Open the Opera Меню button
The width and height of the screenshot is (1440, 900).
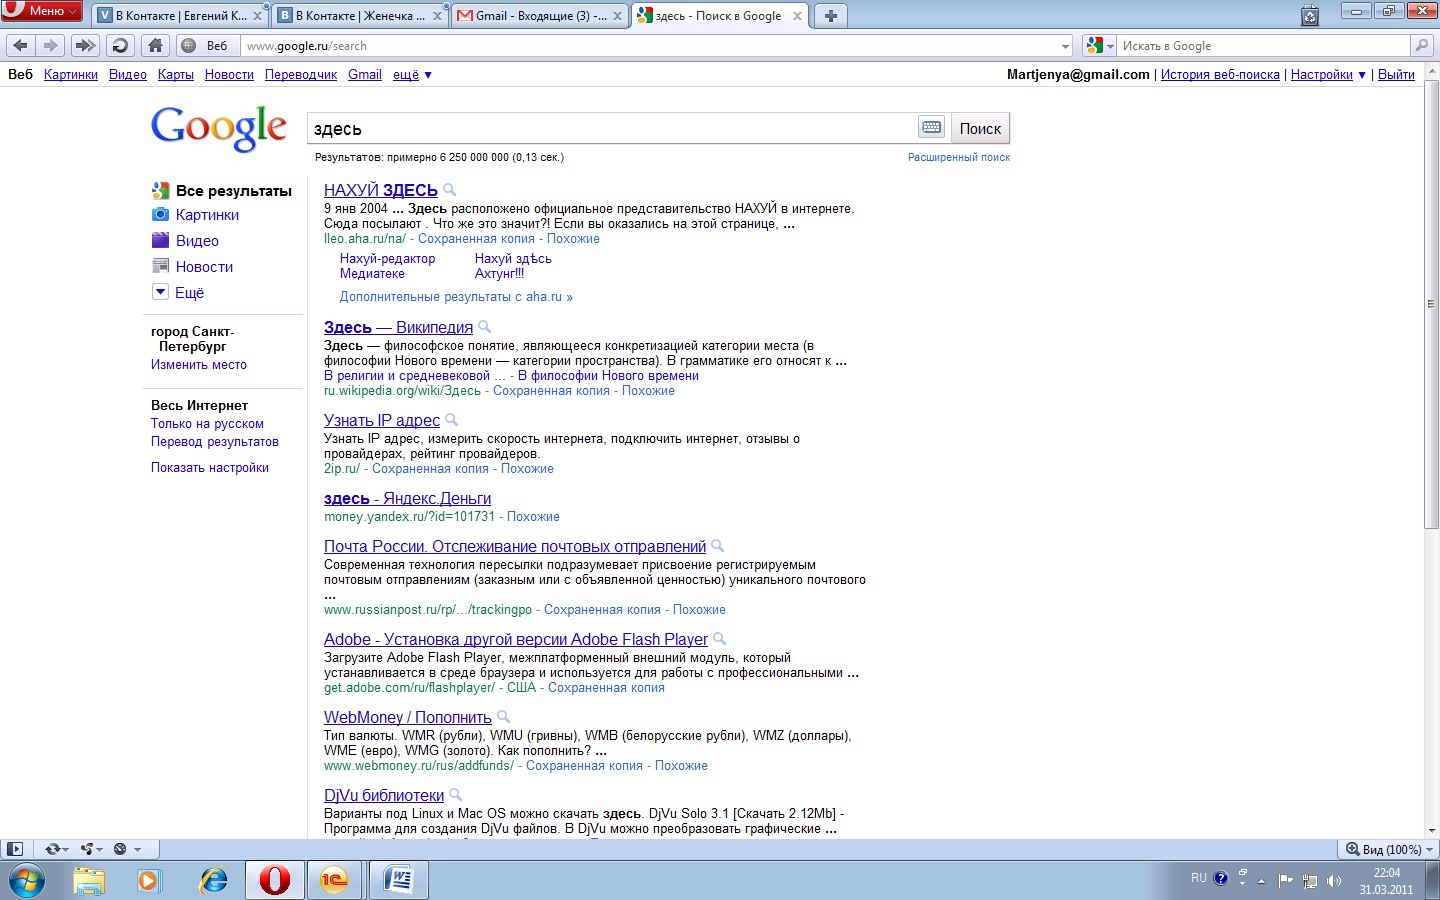click(42, 11)
